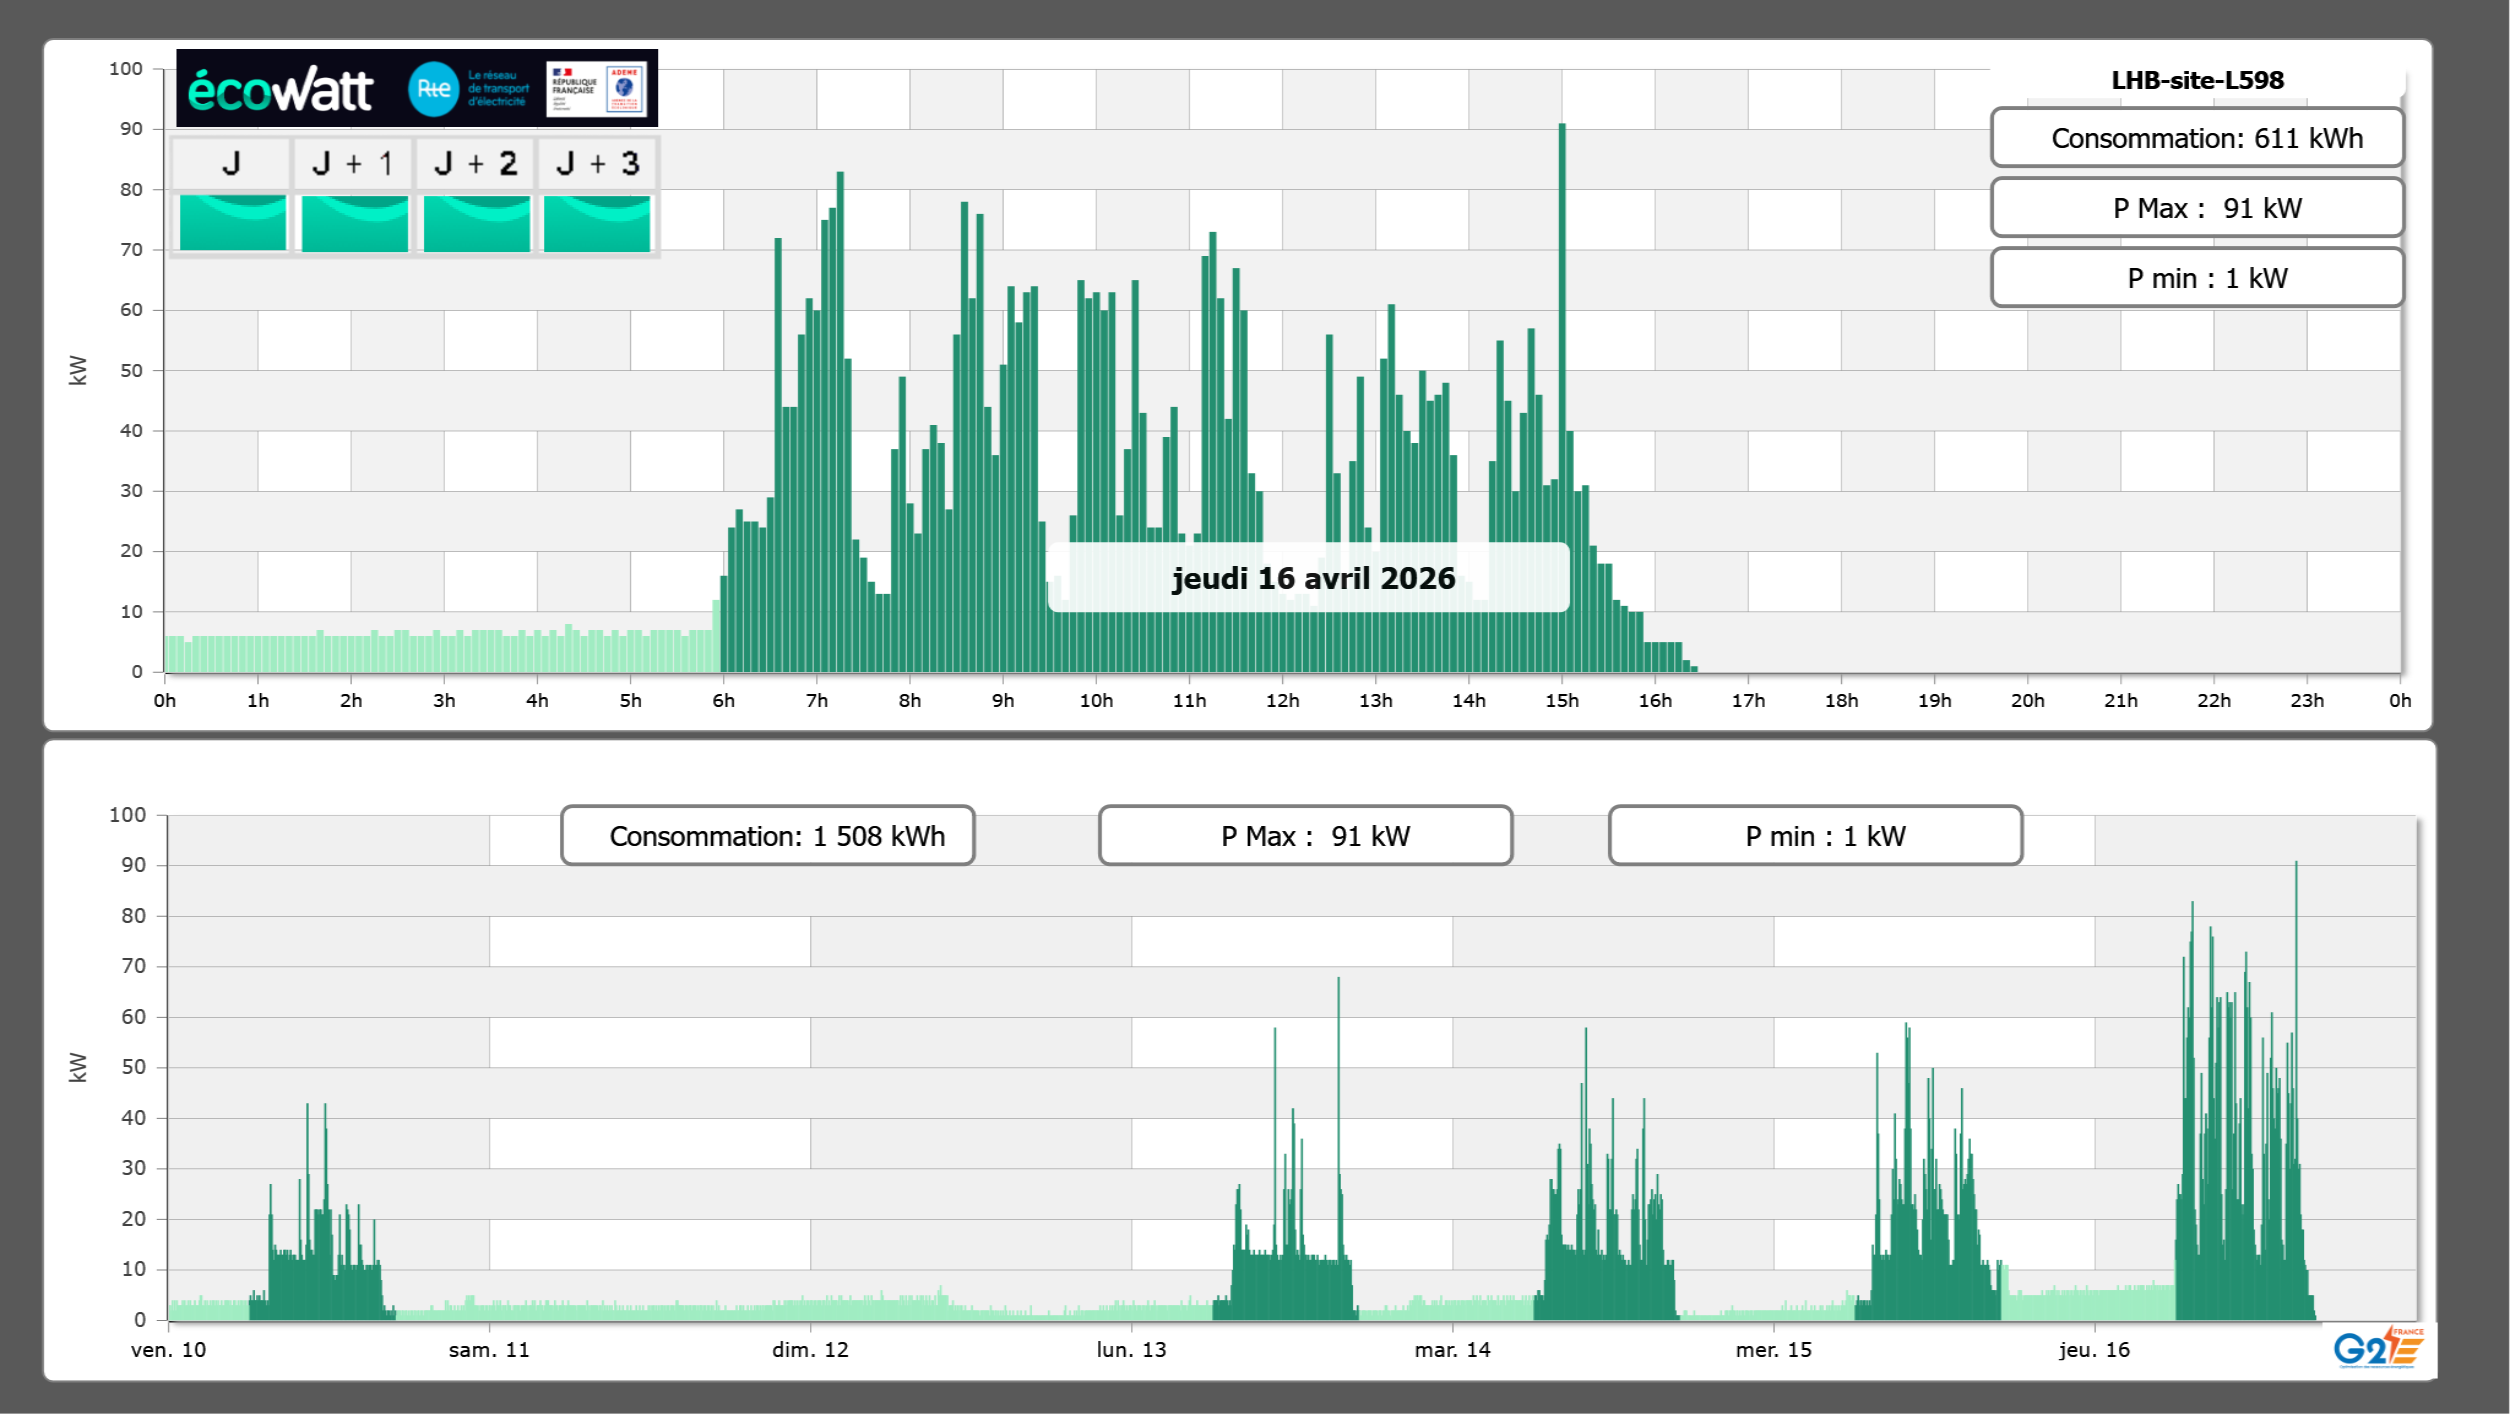Image resolution: width=2511 pixels, height=1415 pixels.
Task: Select the J + 2 header label
Action: coord(476,163)
